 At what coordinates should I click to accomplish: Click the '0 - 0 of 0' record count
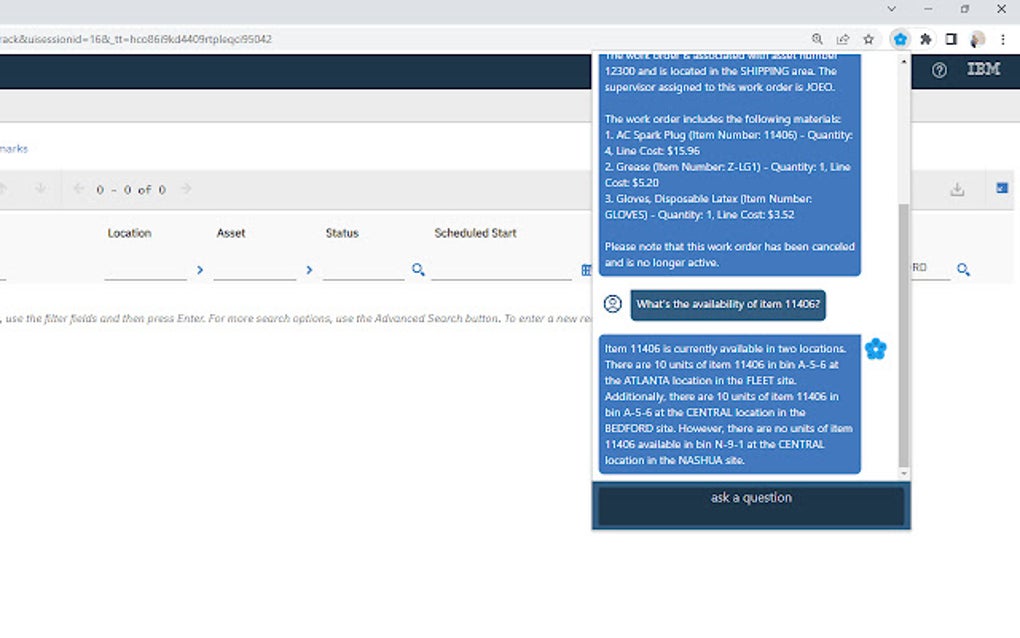point(131,189)
